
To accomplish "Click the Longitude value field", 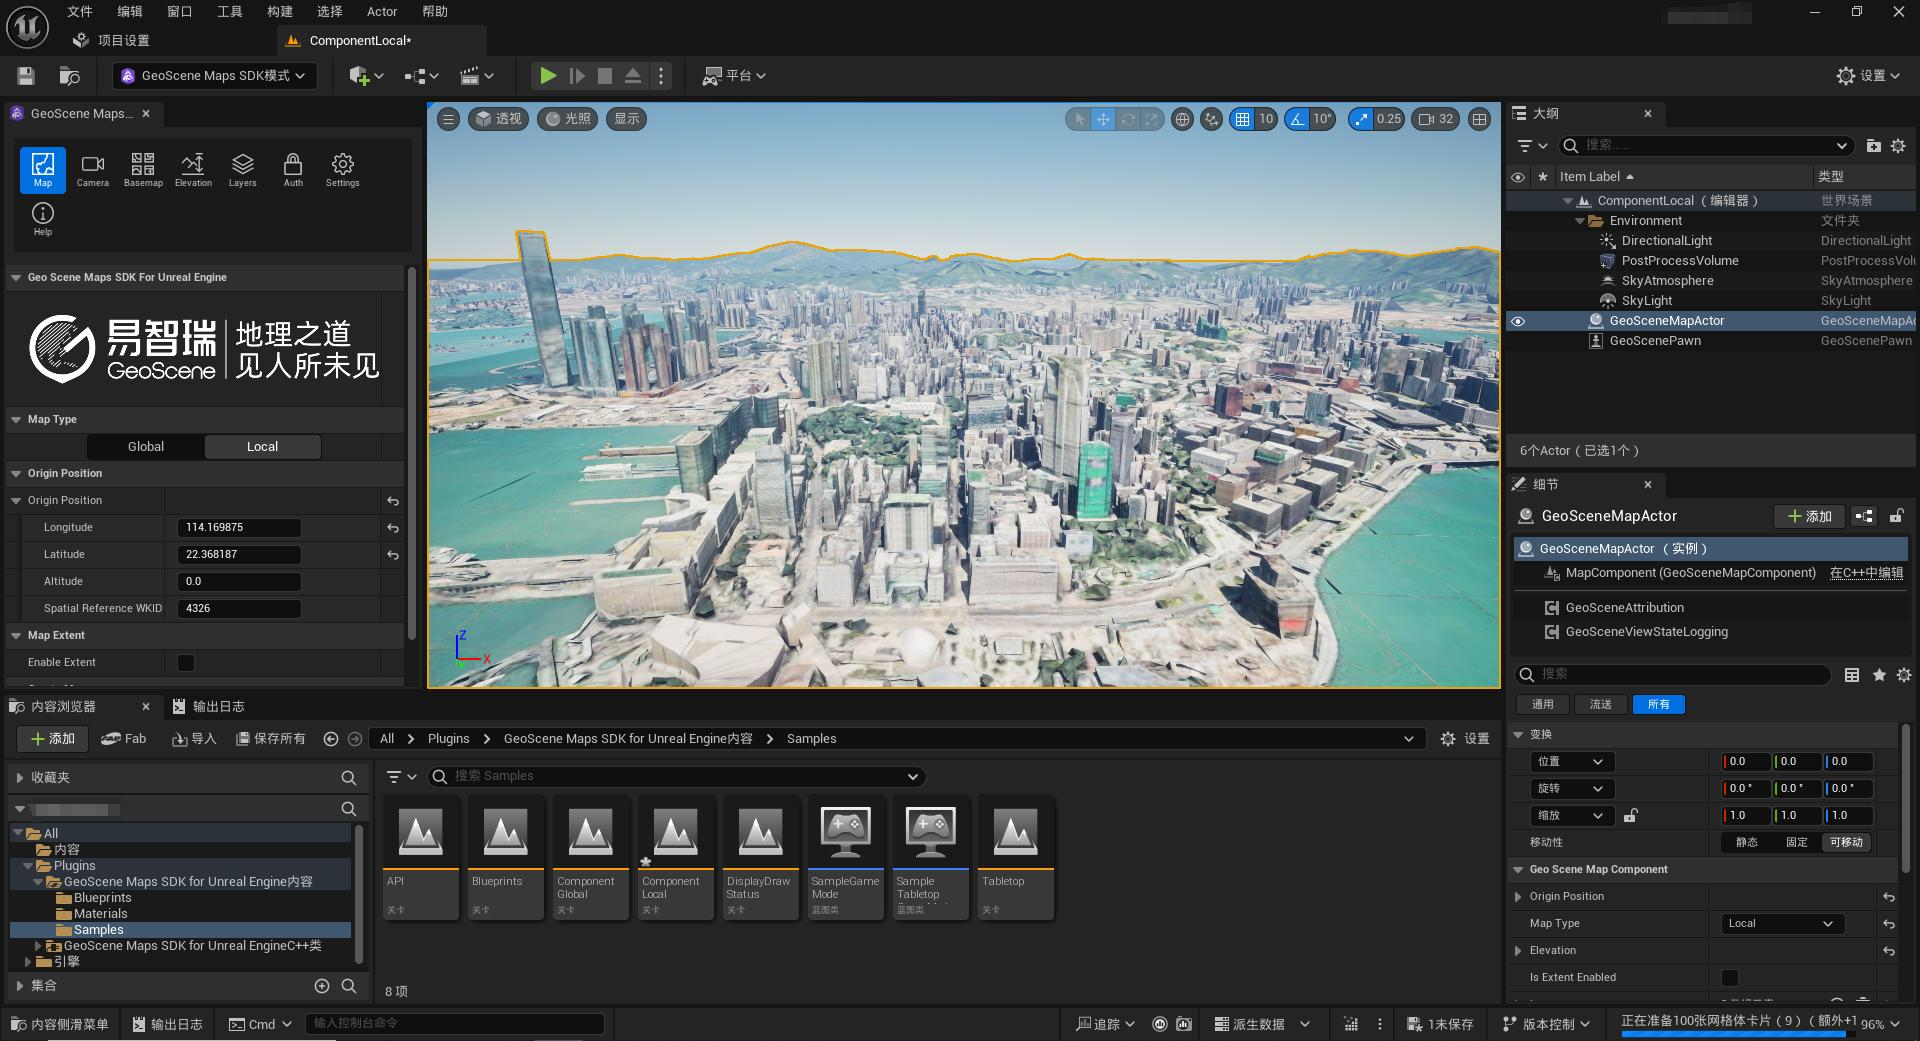I will (239, 528).
